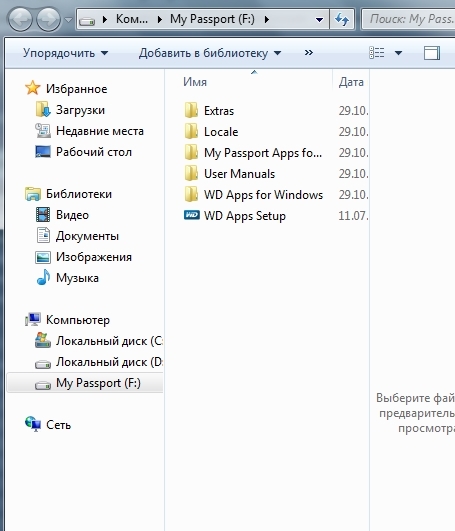The width and height of the screenshot is (455, 531).
Task: Open the address bar previous locations dropdown
Action: point(319,20)
